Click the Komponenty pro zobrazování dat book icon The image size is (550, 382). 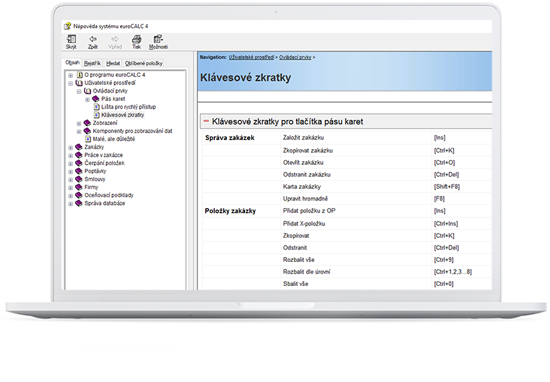tap(87, 131)
